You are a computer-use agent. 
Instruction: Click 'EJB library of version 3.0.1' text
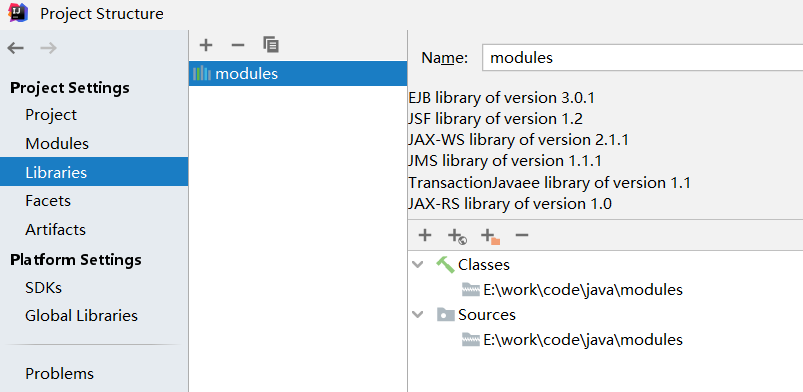(501, 97)
